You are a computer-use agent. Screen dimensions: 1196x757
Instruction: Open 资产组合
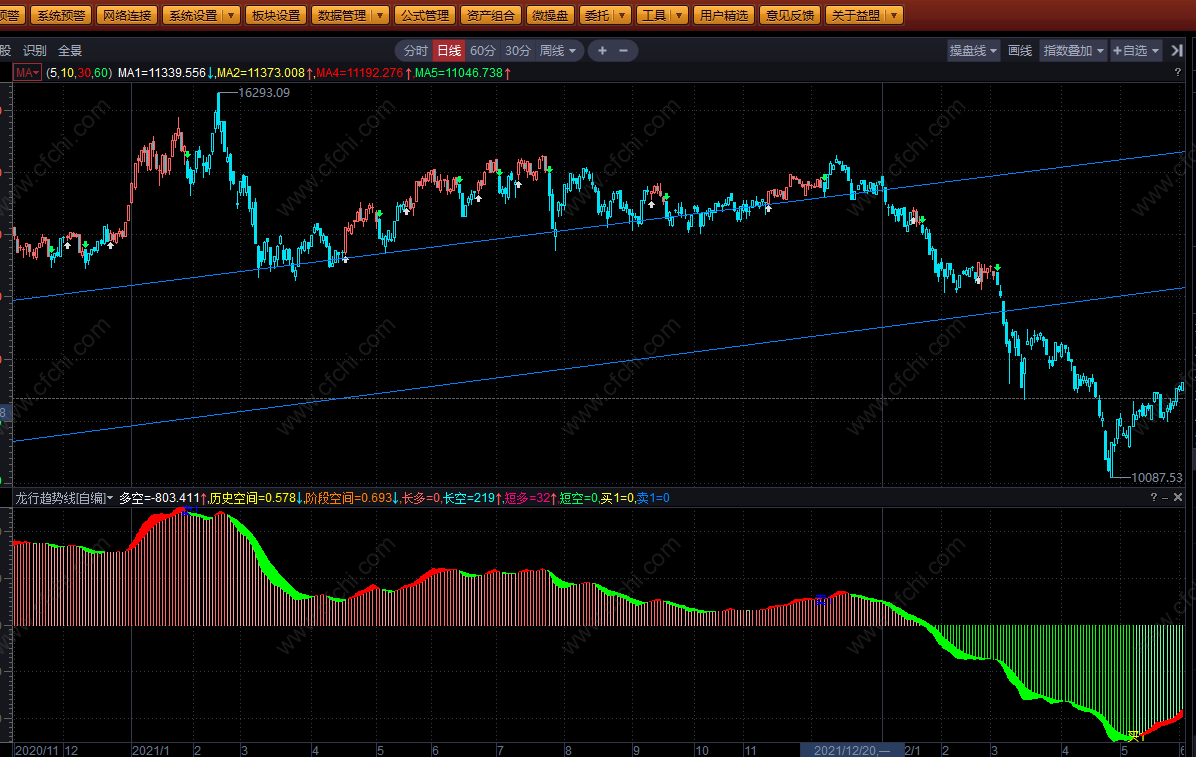491,15
